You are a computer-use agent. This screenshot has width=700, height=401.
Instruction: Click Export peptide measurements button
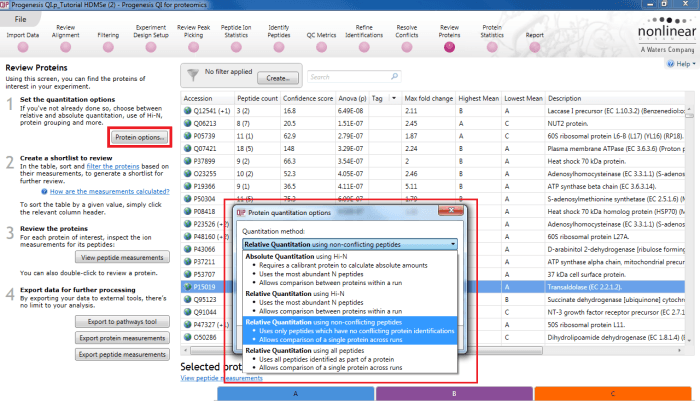(x=122, y=354)
